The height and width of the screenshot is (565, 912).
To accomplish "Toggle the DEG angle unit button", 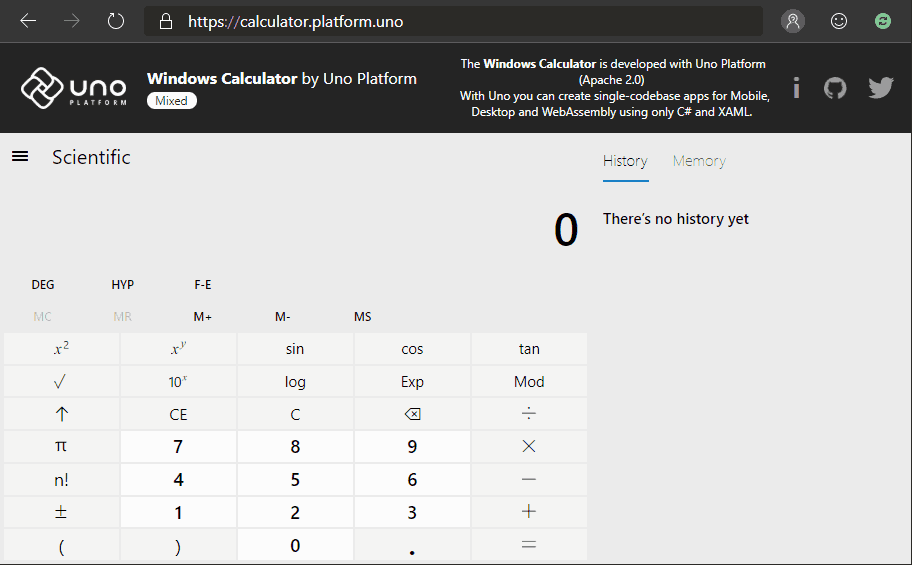I will 42,285.
